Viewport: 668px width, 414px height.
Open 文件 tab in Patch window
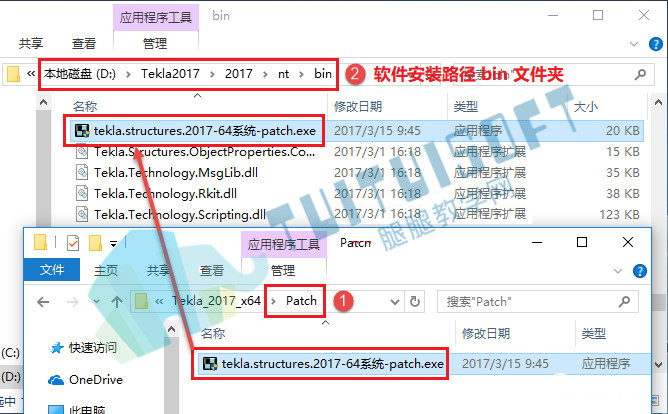point(52,270)
